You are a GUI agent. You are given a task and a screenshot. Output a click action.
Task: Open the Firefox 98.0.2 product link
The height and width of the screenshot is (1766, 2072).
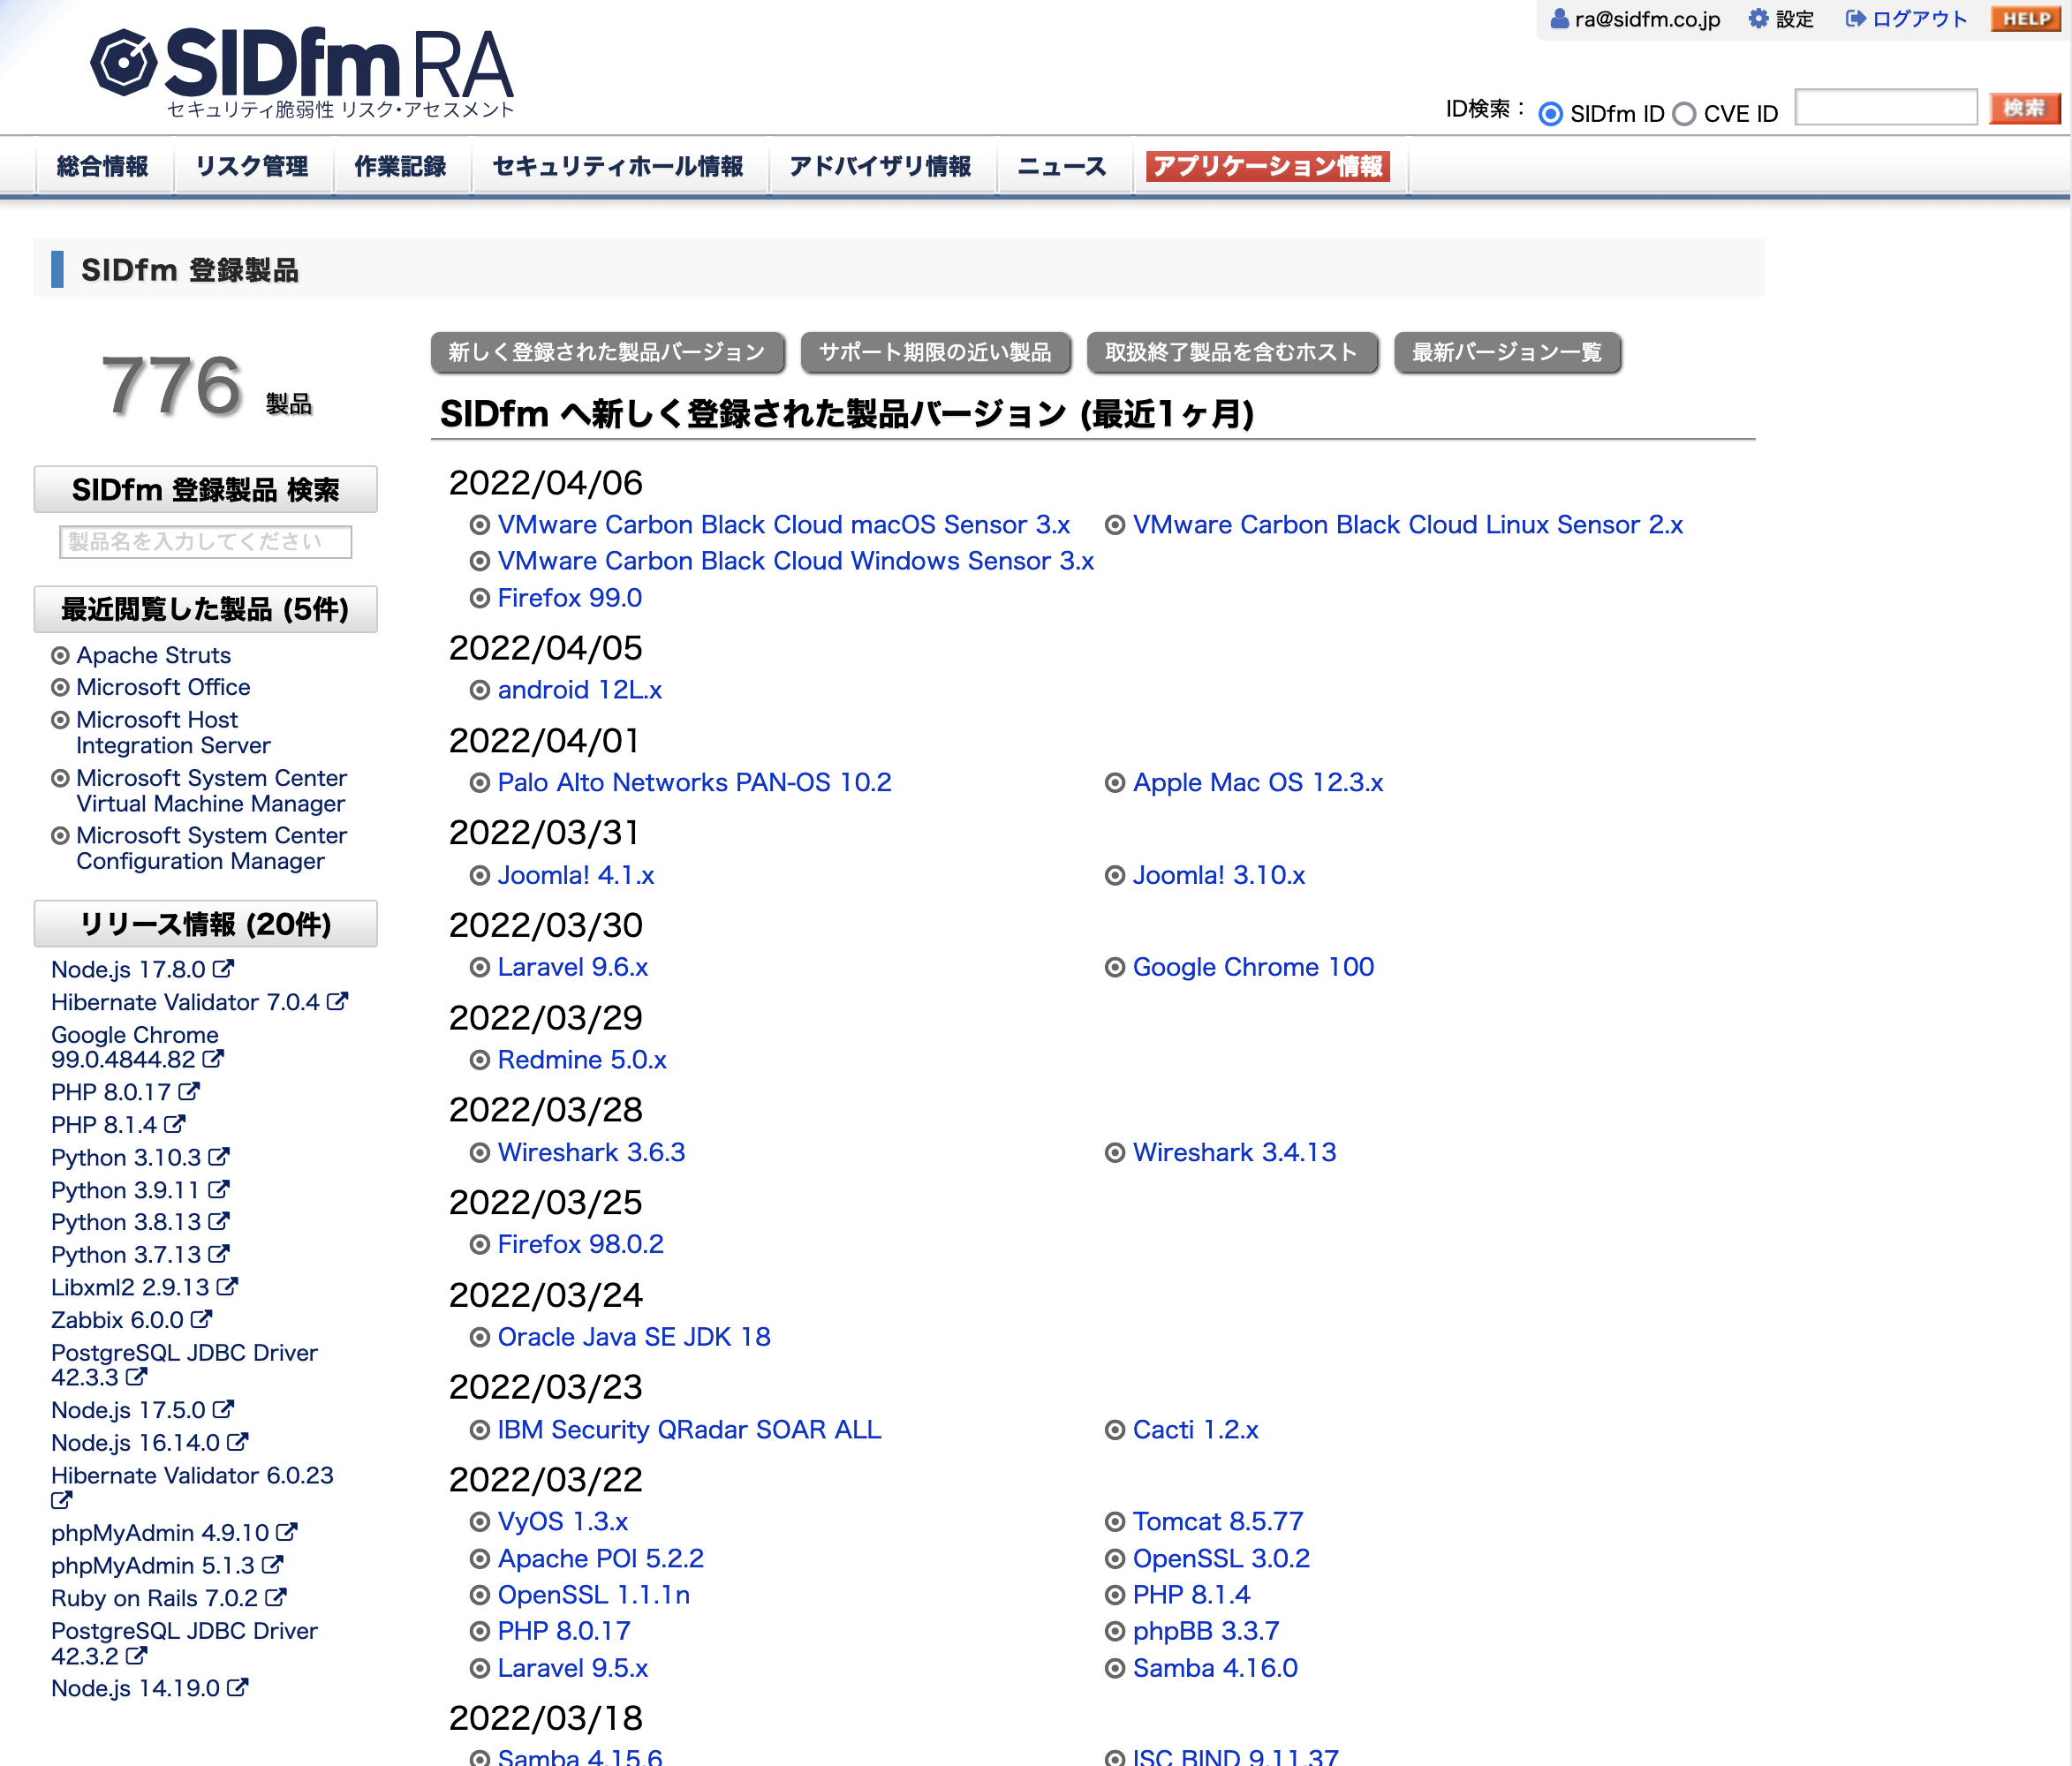click(581, 1244)
